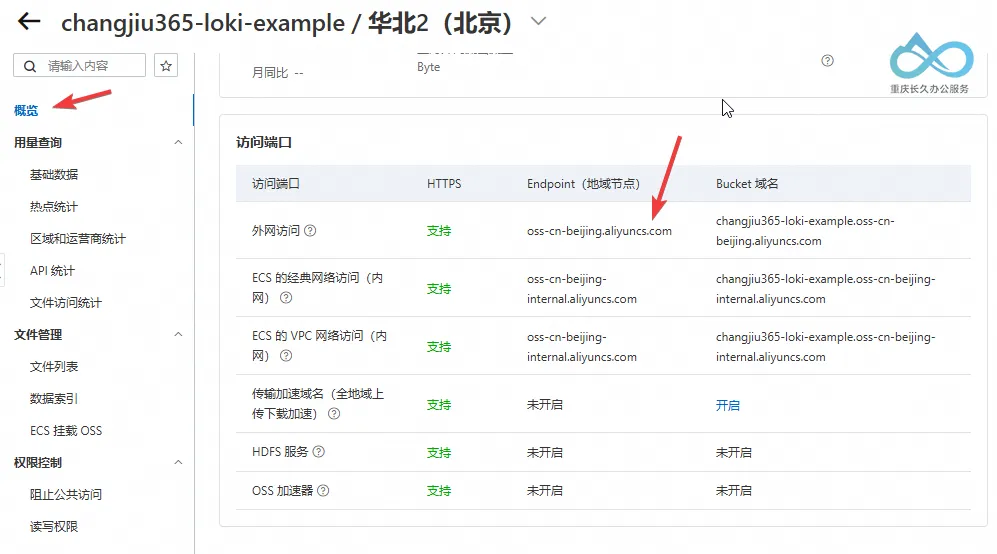The height and width of the screenshot is (554, 997).
Task: Click 支持 in the HDFS 服务 row
Action: (439, 453)
